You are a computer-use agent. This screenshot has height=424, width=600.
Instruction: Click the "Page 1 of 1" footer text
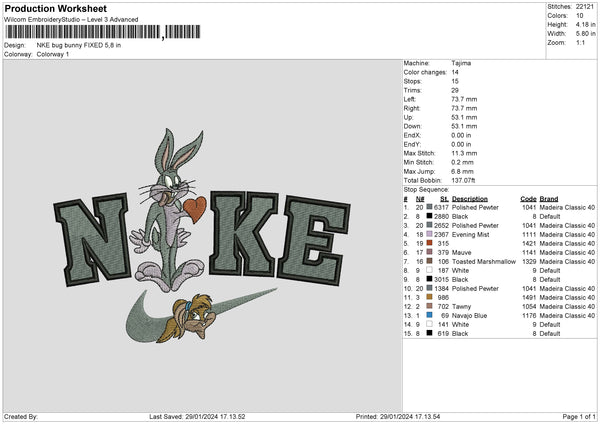[x=579, y=416]
